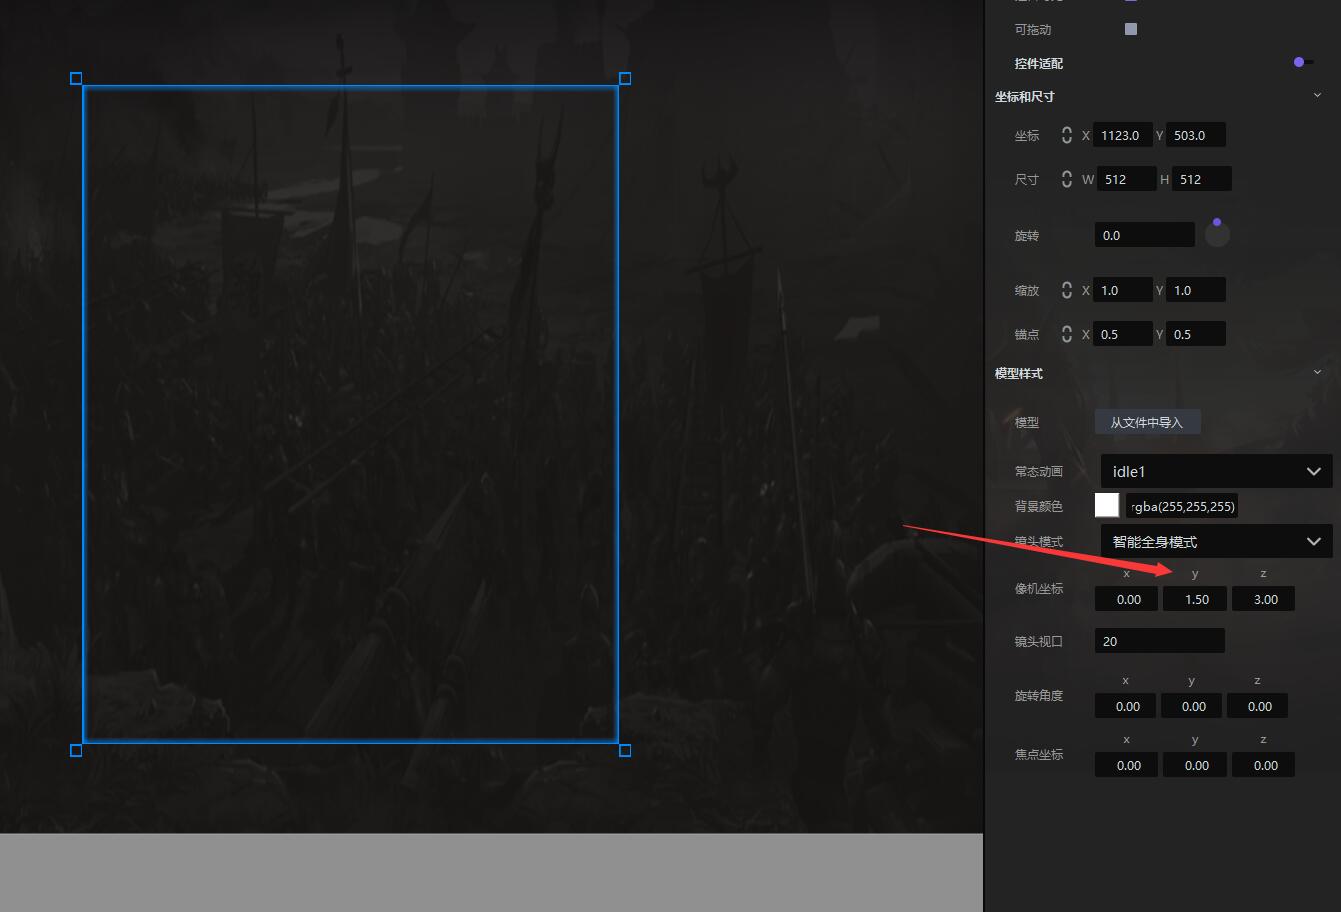The height and width of the screenshot is (912, 1341).
Task: Open the white 背景颜色 swatch
Action: click(1107, 505)
